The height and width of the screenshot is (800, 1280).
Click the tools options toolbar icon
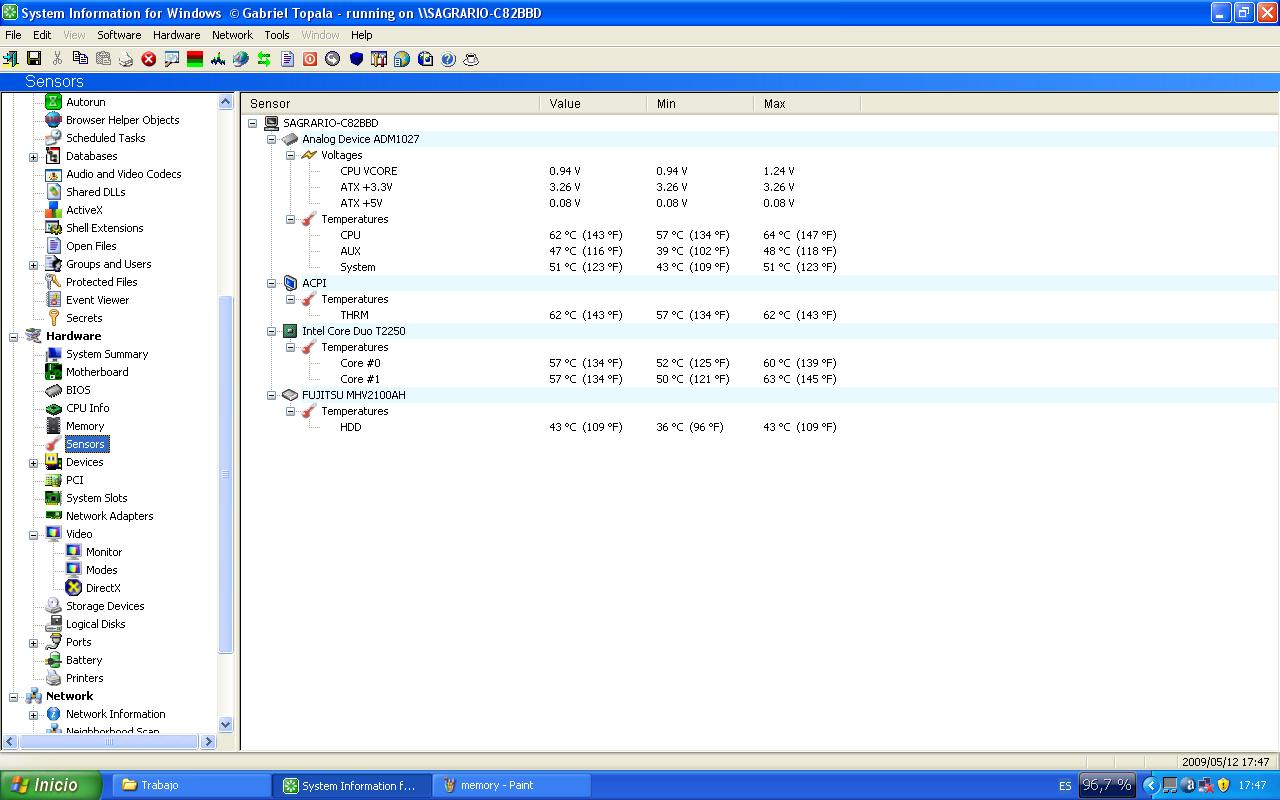tap(379, 59)
